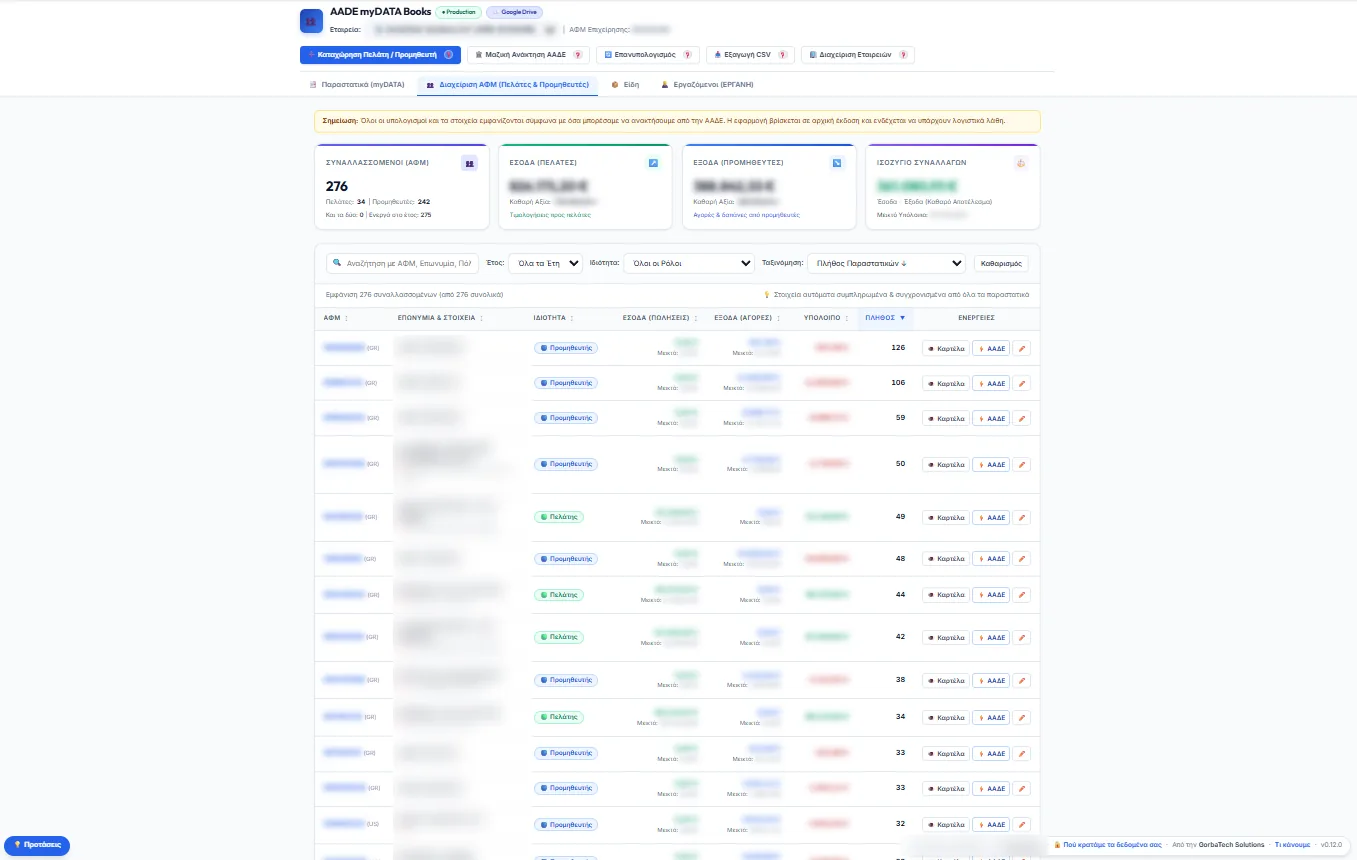Click the edit pencil in the 44-count row
Viewport: 1357px width, 860px height.
pyautogui.click(x=1021, y=595)
